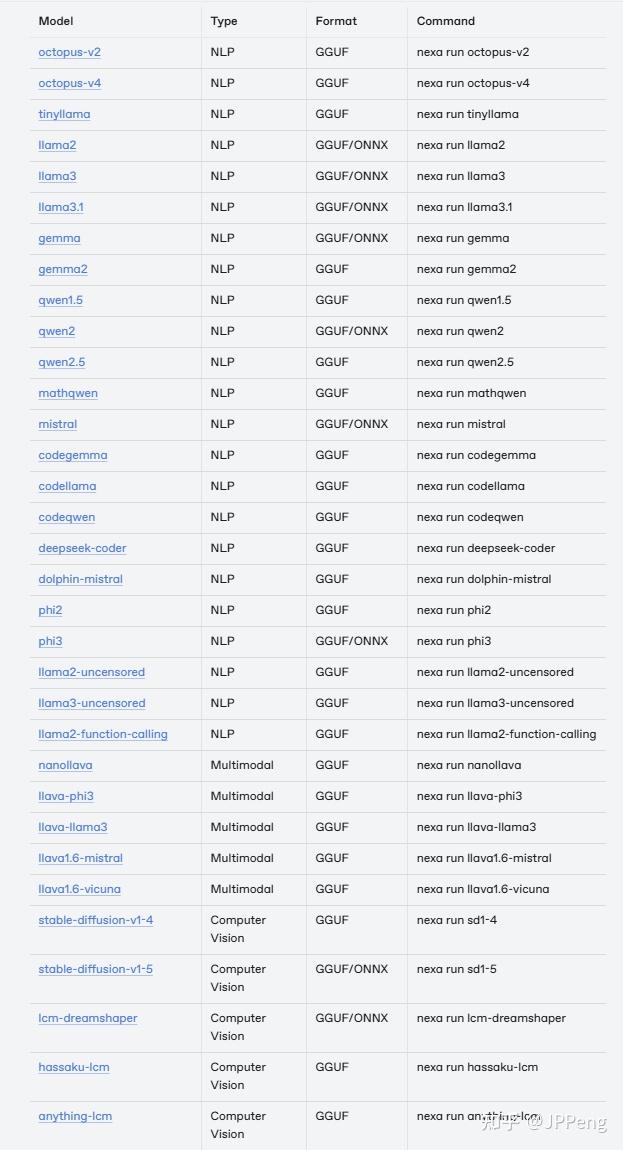Open the qwen2.5 link
Viewport: 623px width, 1150px height.
click(x=62, y=362)
